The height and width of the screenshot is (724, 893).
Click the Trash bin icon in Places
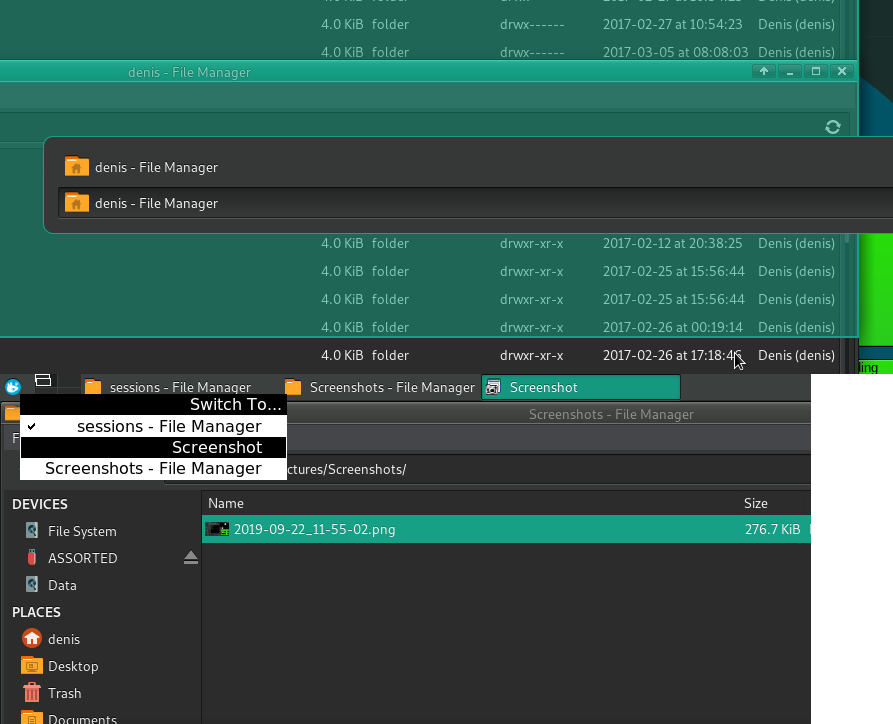tap(32, 693)
